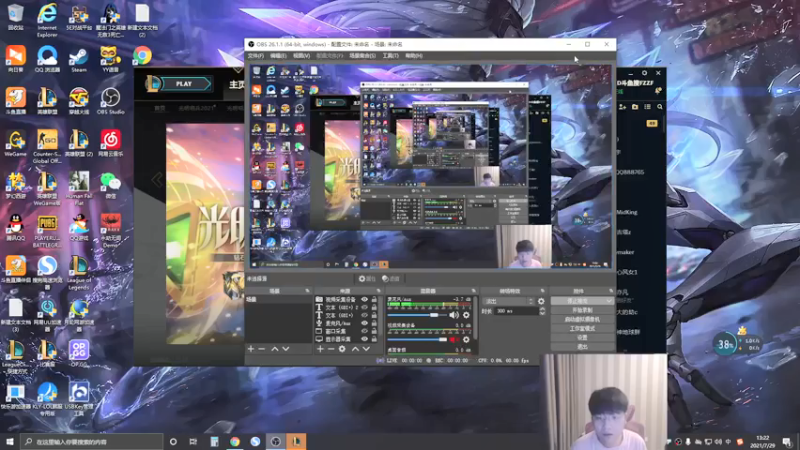Screen dimensions: 800x450
Task: Click 退出 button in OBS controls
Action: [582, 347]
